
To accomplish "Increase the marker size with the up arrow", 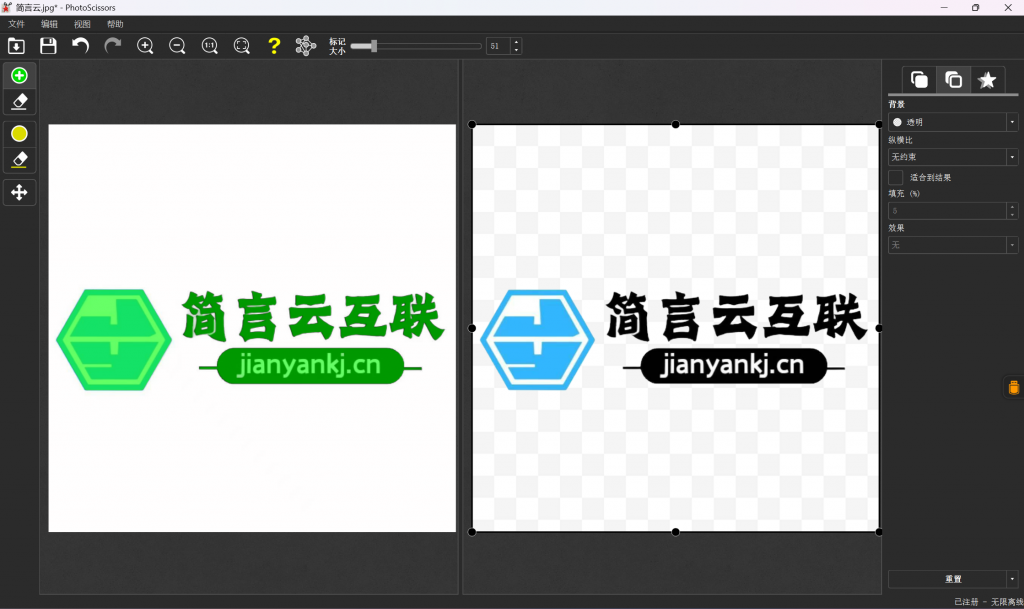I will [x=516, y=42].
